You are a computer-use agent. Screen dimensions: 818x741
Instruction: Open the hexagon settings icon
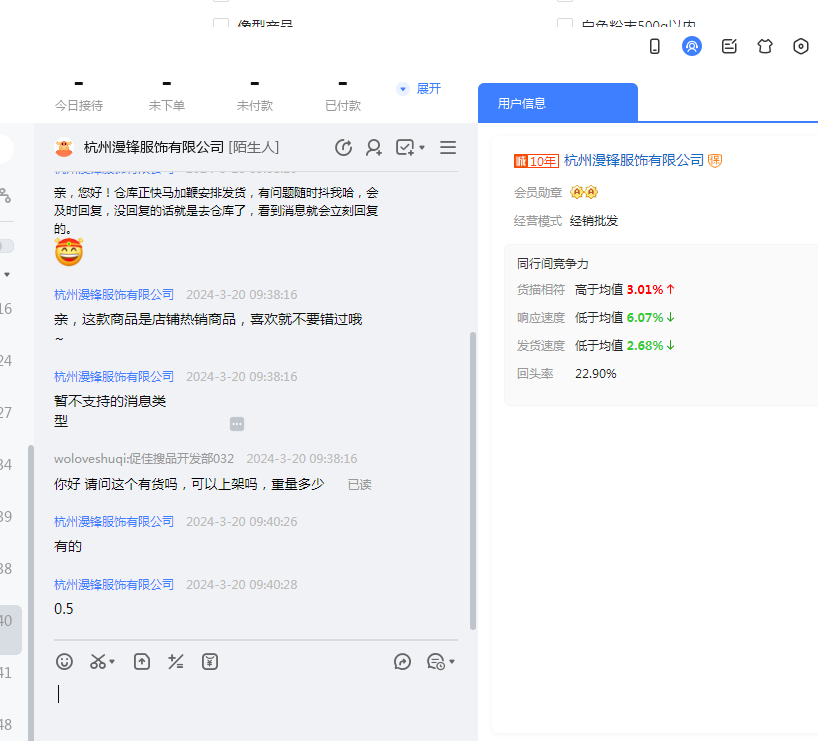pyautogui.click(x=801, y=46)
